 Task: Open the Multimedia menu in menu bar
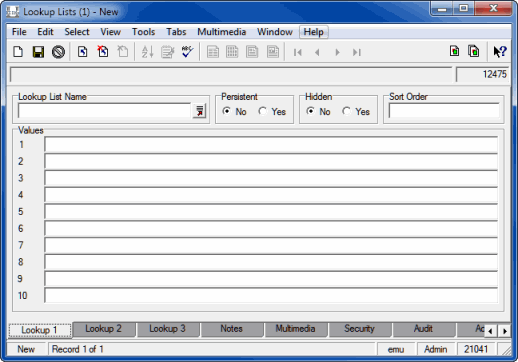(222, 32)
